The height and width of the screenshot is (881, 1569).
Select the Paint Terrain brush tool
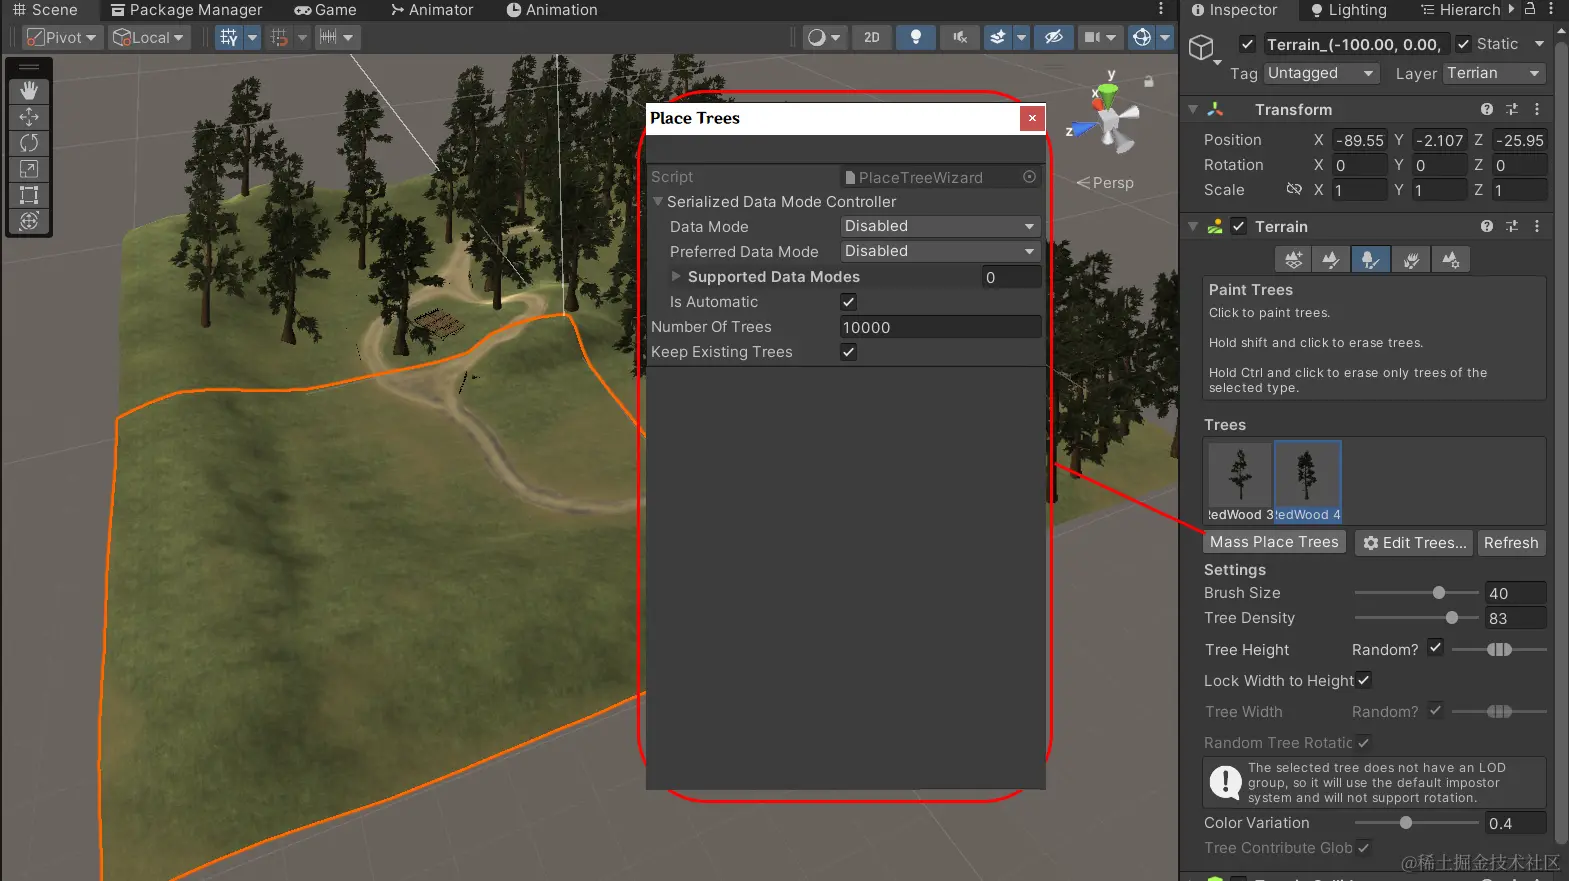[x=1331, y=260]
